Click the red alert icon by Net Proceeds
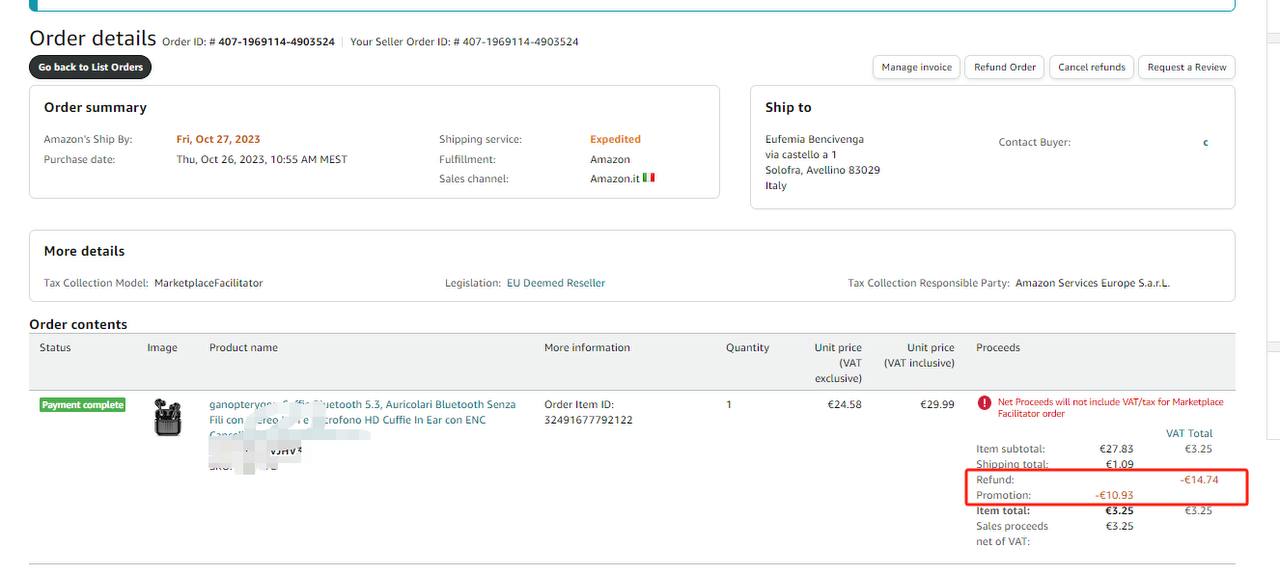Viewport: 1280px width, 575px height. tap(985, 403)
